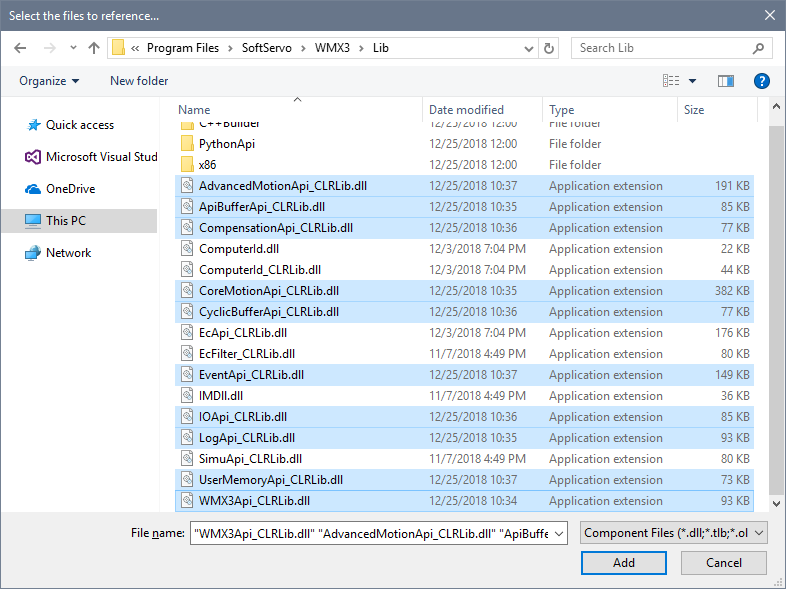Click the Cancel button
786x589 pixels.
pos(723,563)
